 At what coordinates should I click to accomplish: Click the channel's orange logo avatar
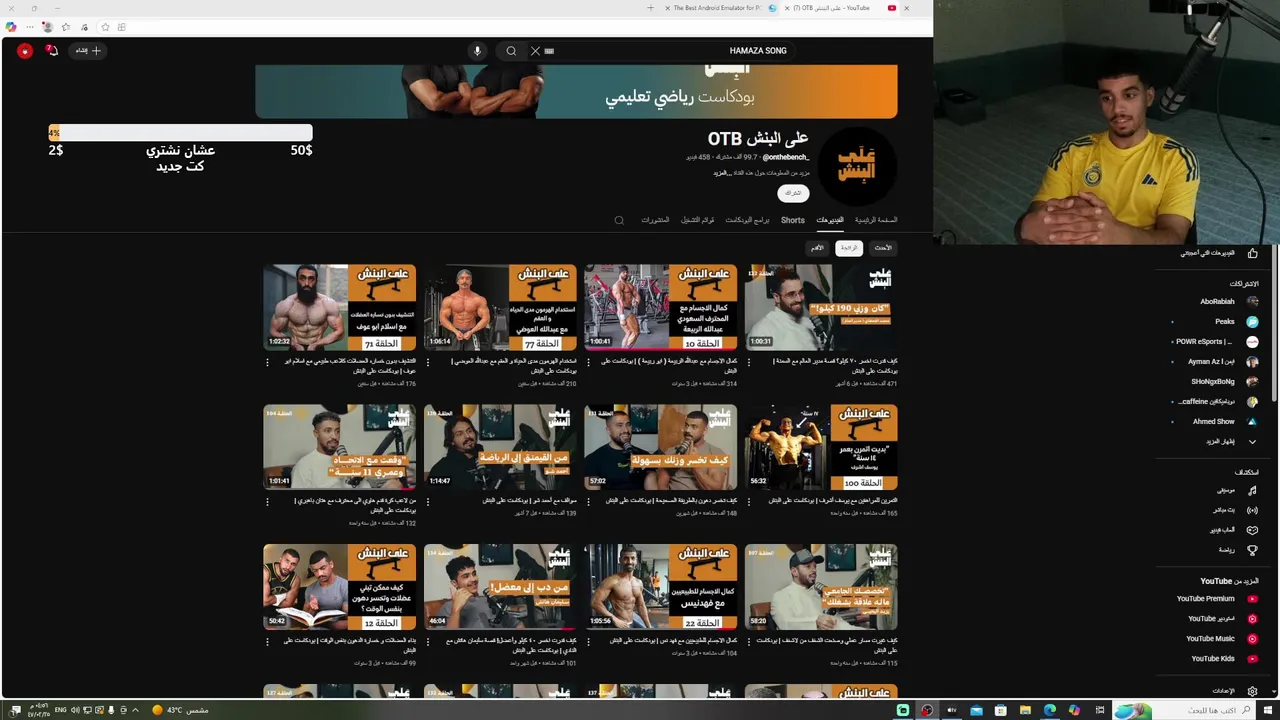coord(856,166)
